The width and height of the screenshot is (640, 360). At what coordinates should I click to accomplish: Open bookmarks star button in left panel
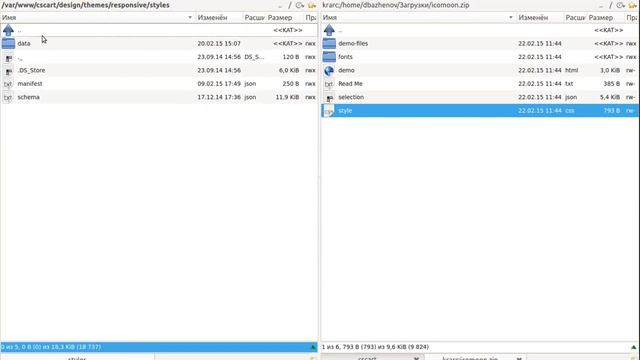tap(312, 5)
